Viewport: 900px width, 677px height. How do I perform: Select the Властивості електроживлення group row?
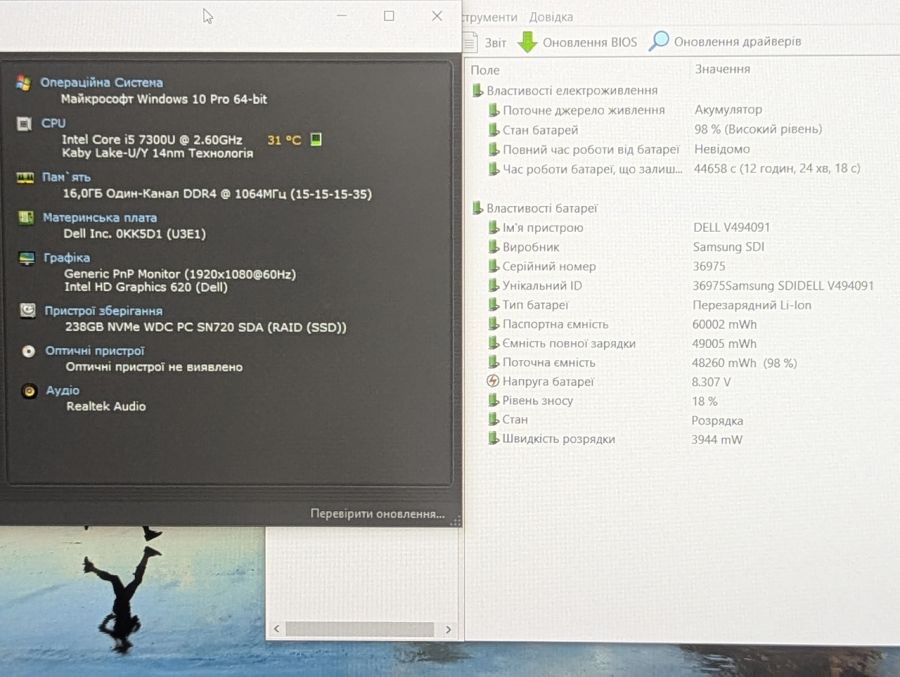click(x=565, y=90)
